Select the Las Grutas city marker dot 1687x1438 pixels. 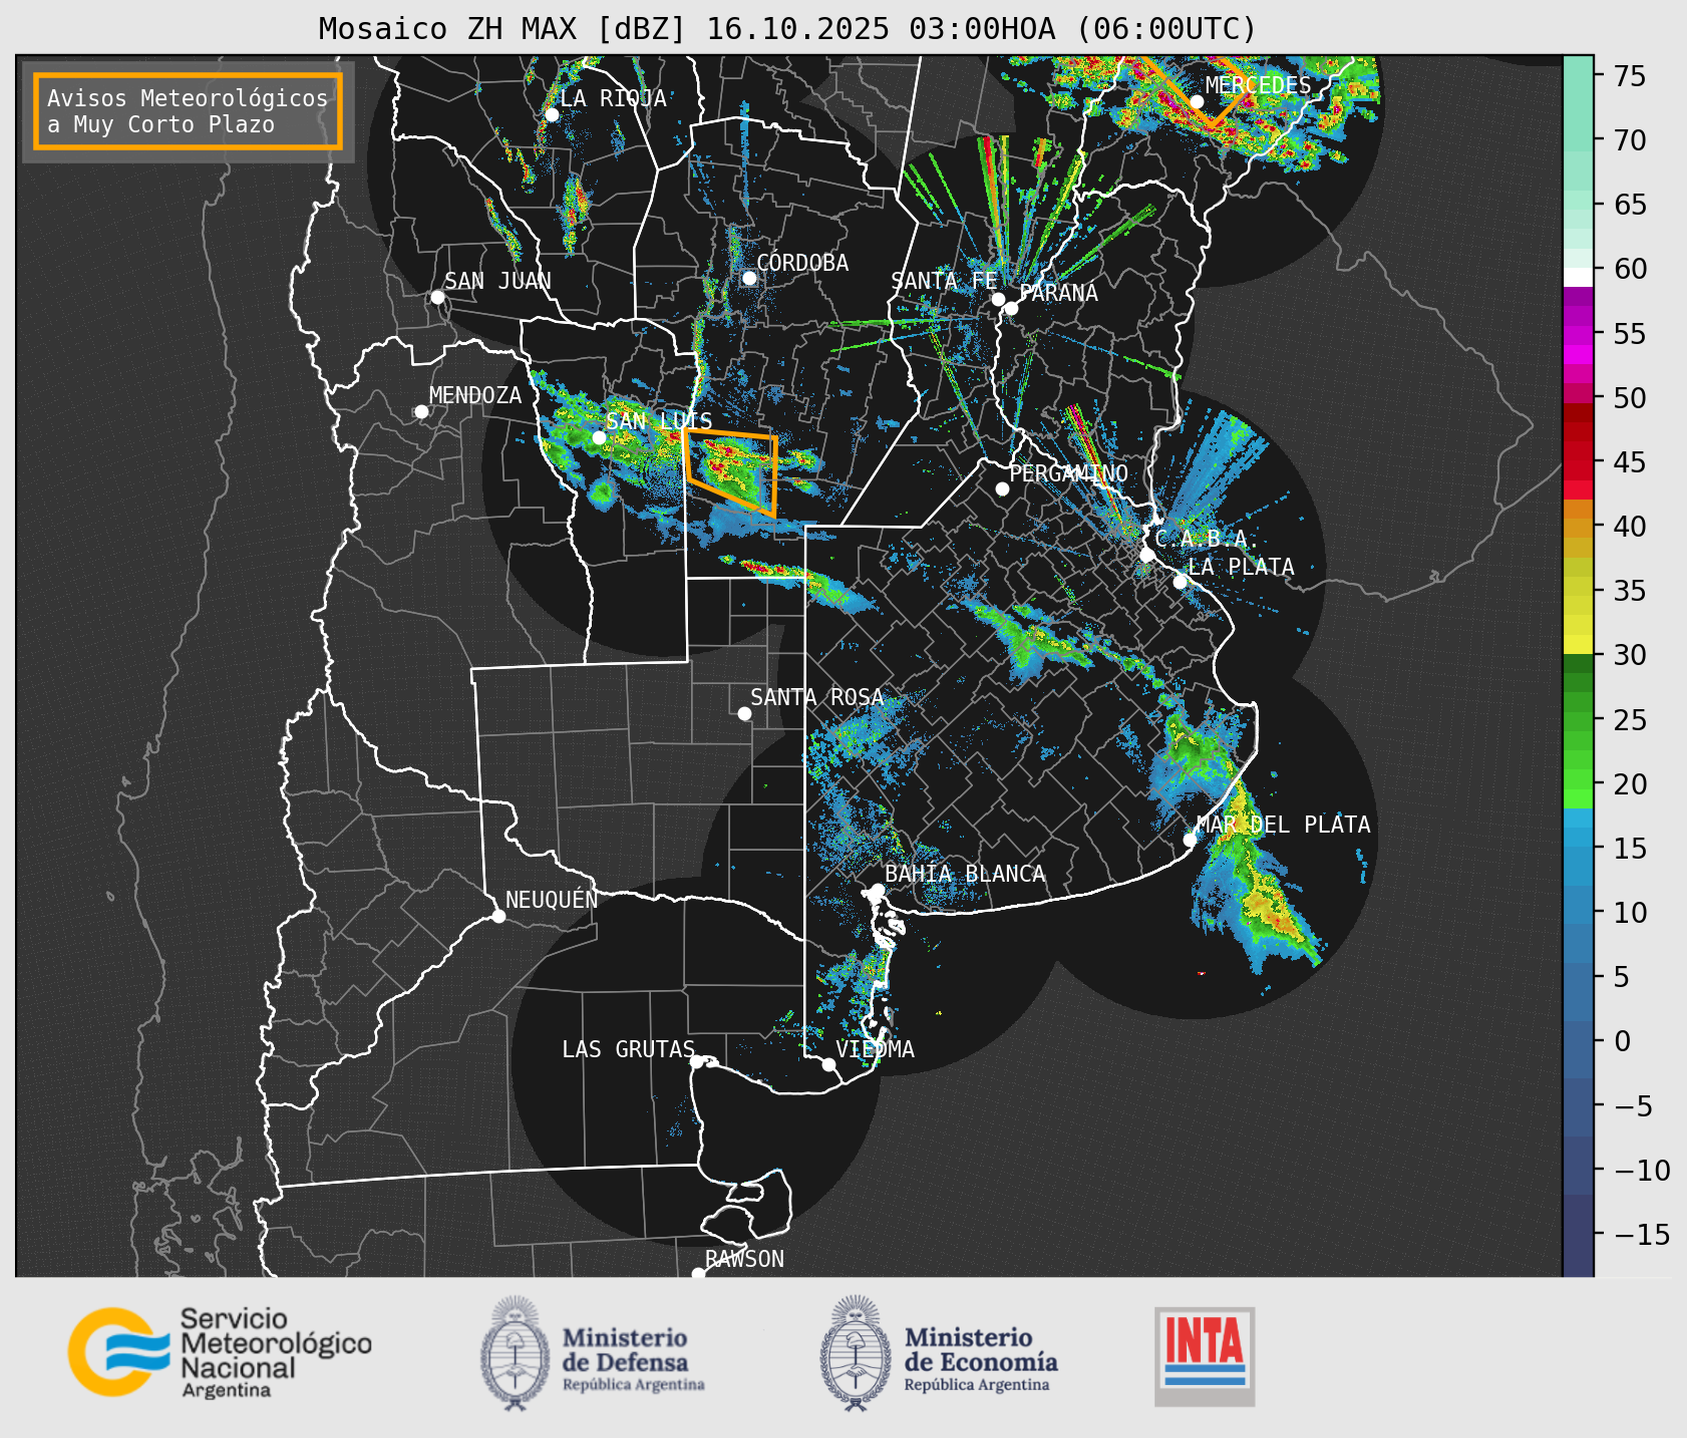coord(697,1062)
